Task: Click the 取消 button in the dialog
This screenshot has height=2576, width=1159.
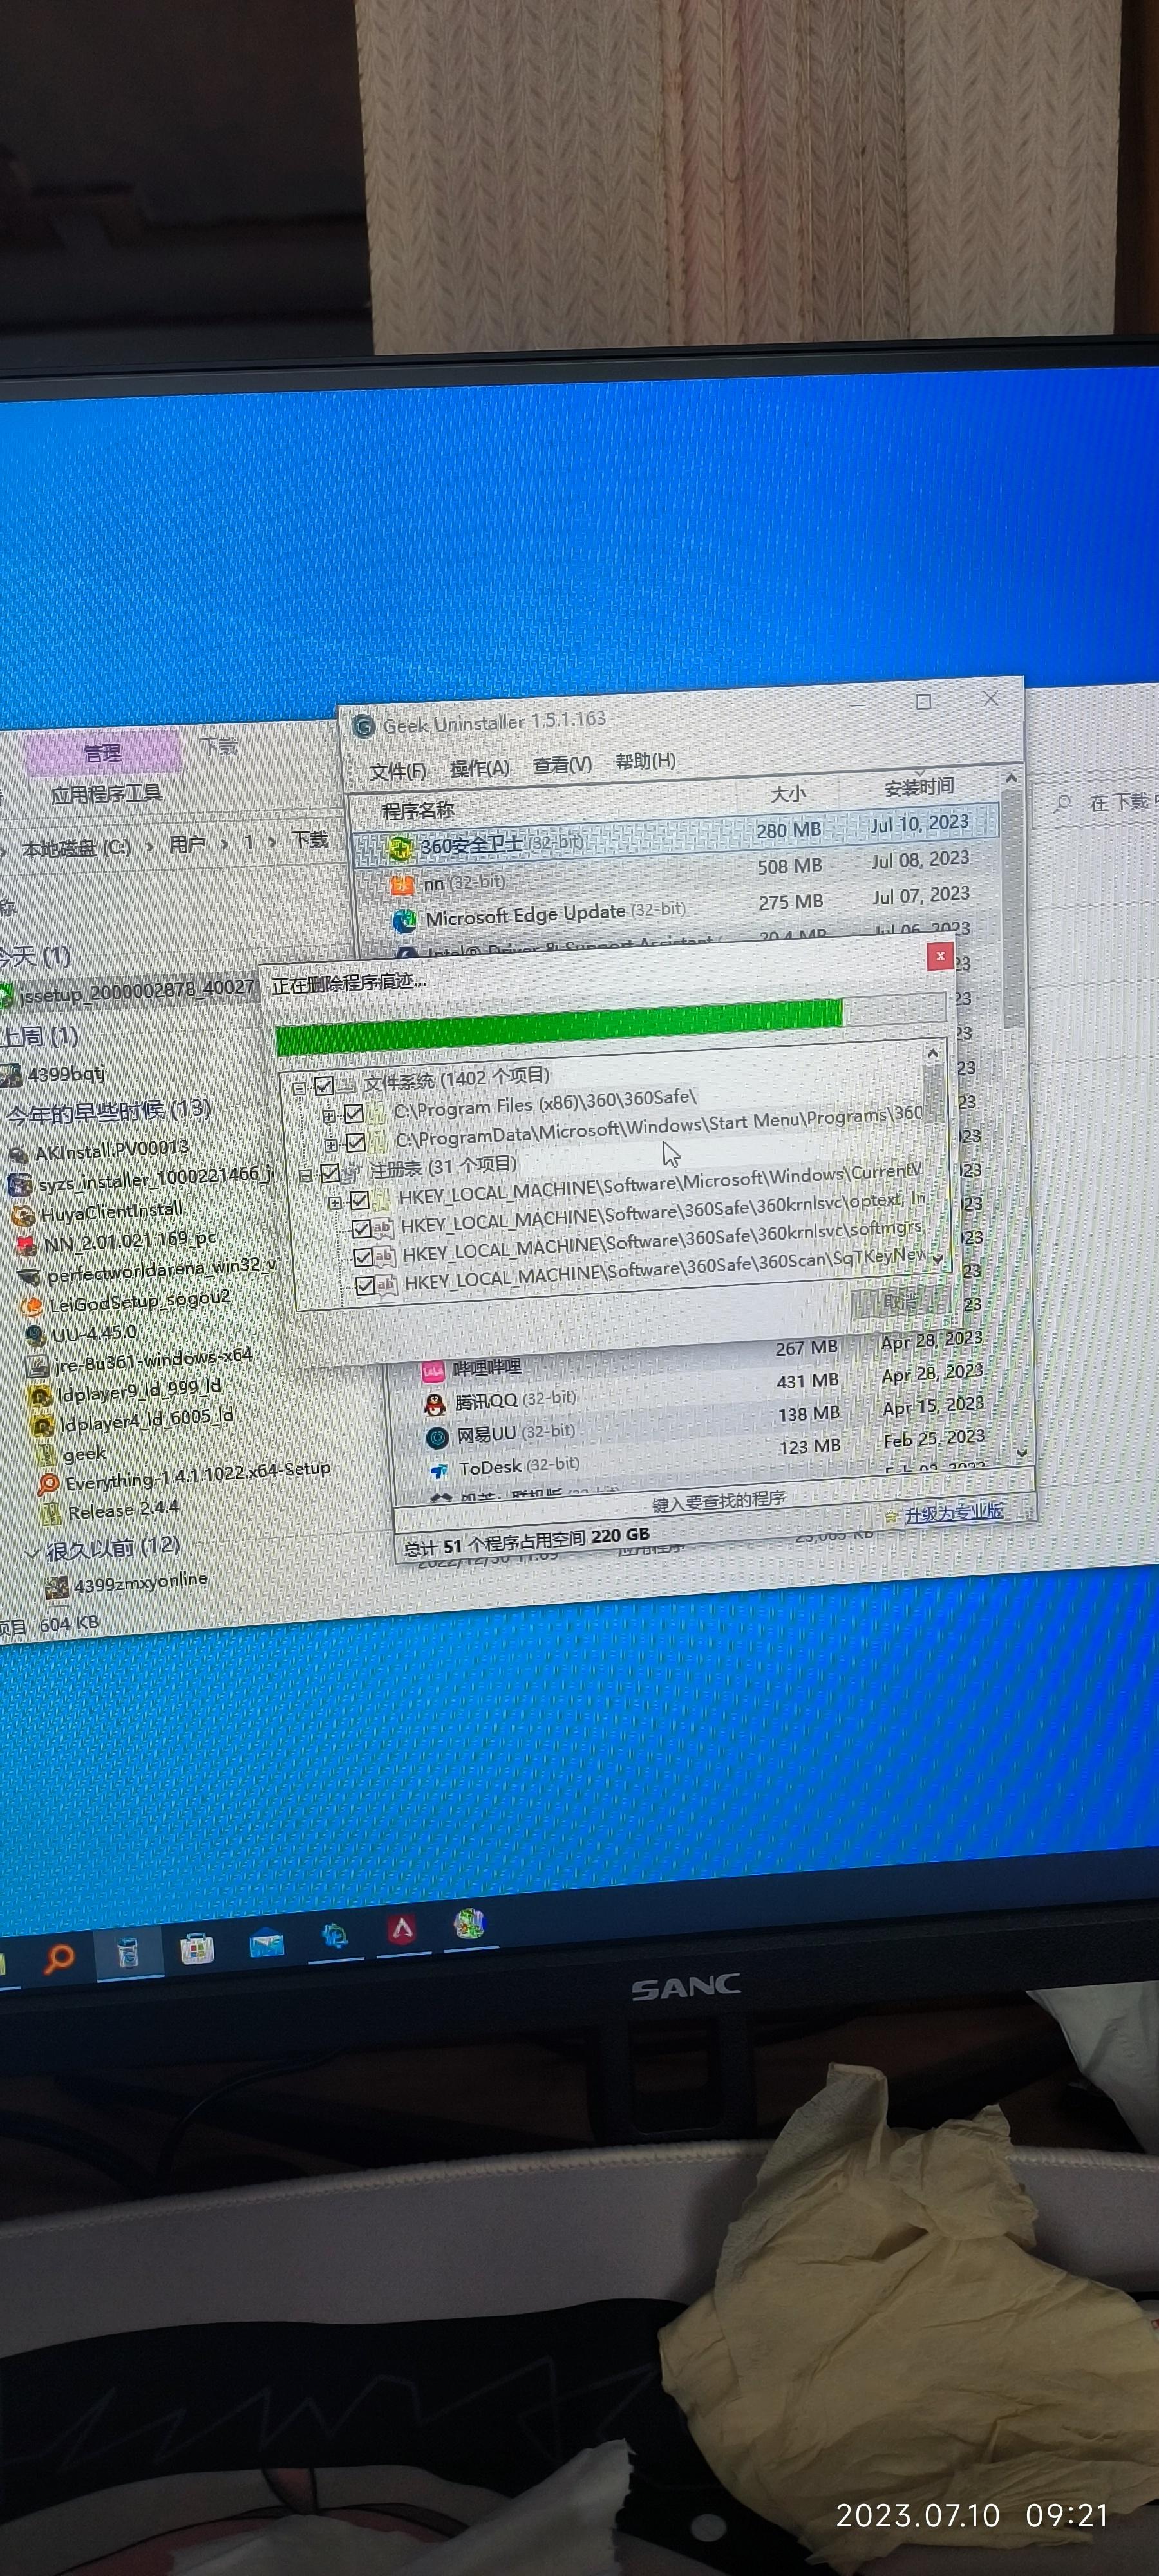Action: click(x=900, y=1303)
